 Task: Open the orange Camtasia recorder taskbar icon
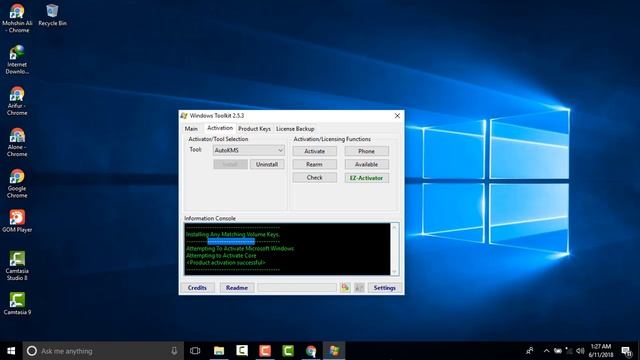(x=265, y=351)
